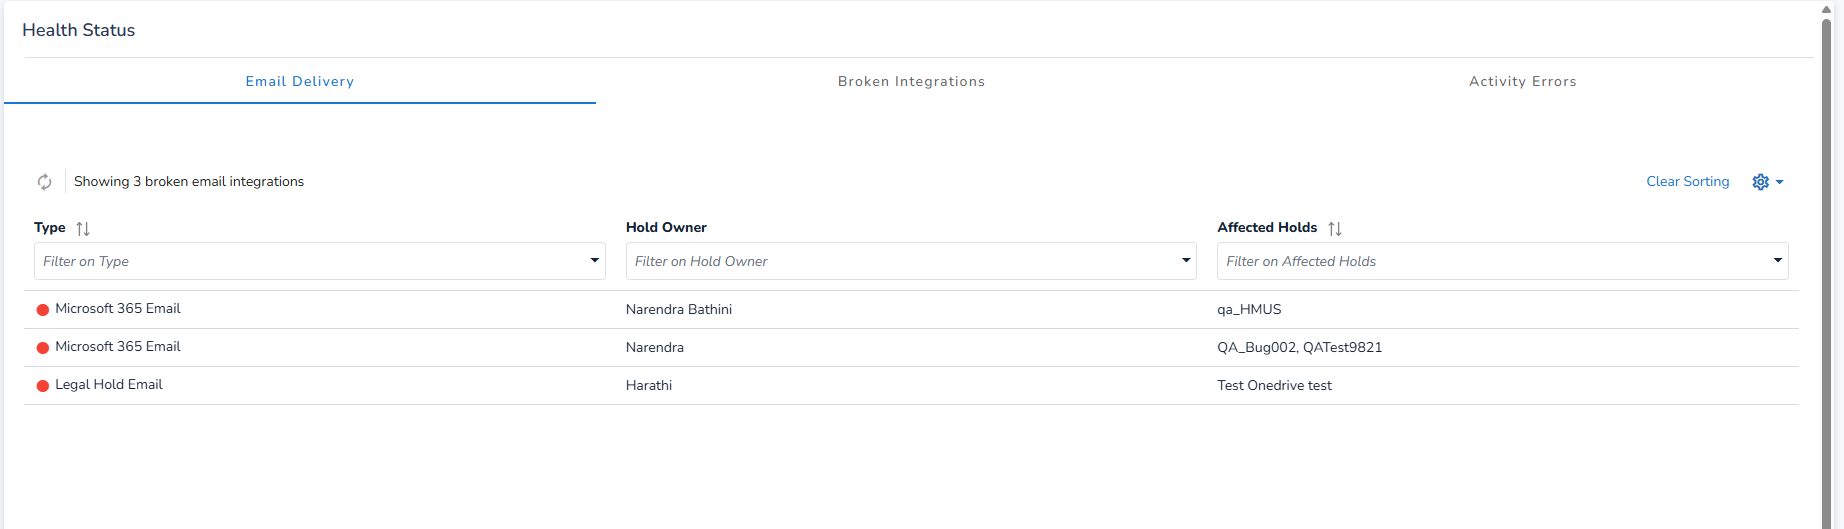
Task: Click red status dot for Narendra Bathini row
Action: tap(43, 310)
